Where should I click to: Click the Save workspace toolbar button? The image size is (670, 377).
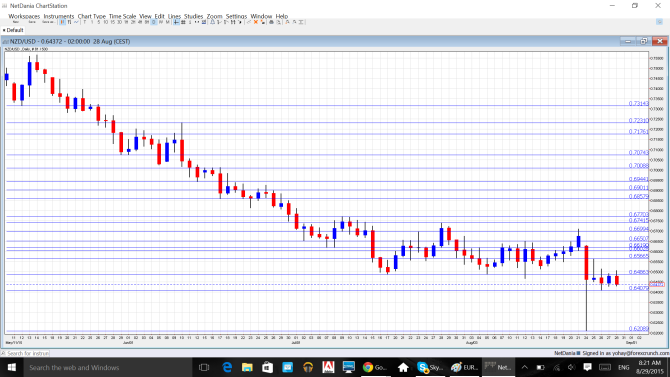coord(31,22)
